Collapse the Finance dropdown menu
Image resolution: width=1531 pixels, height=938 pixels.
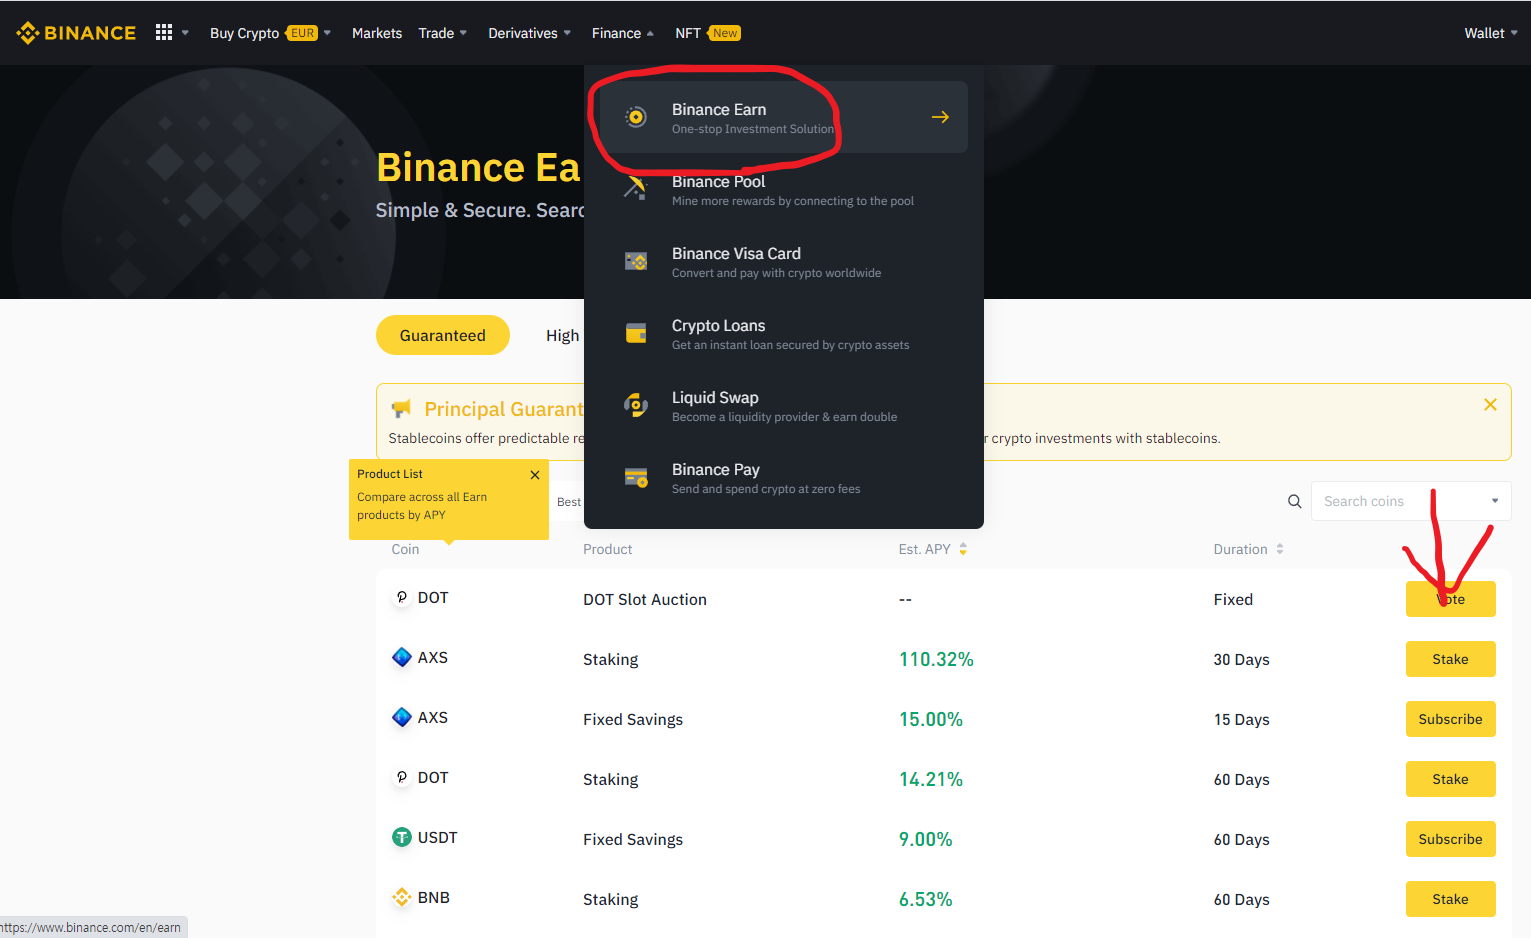[x=623, y=33]
